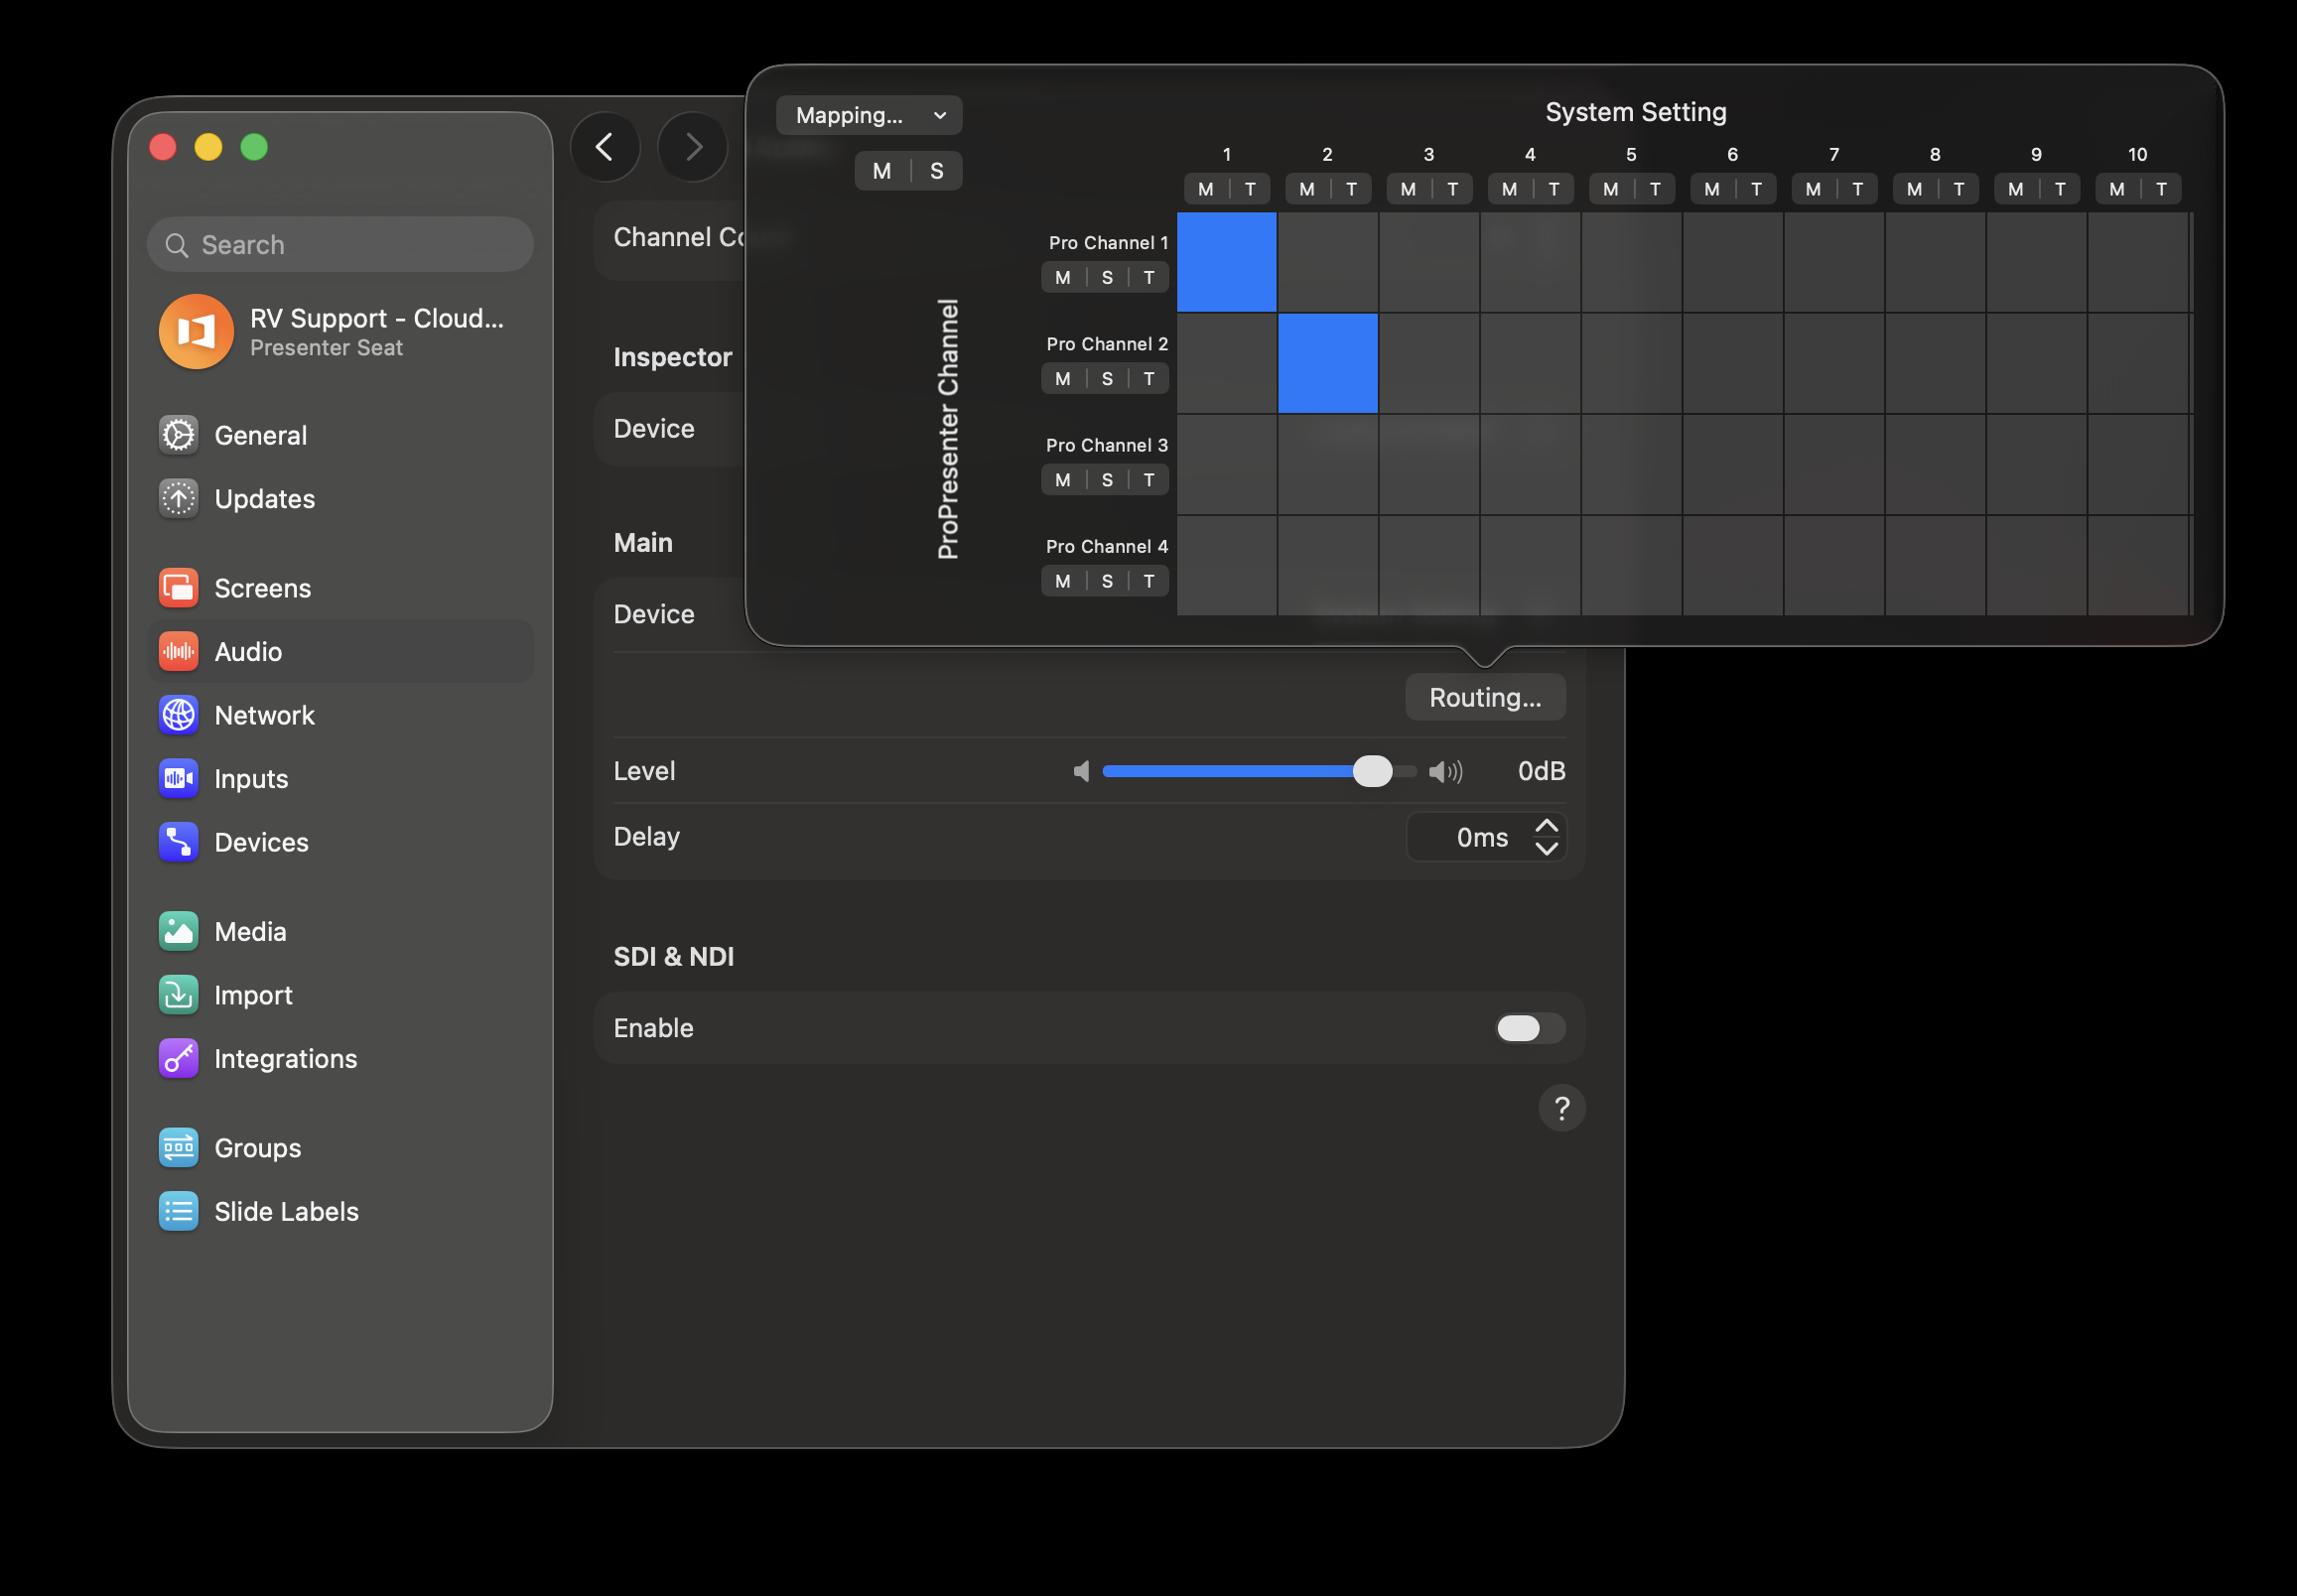Go forward with the right chevron
Viewport: 2297px width, 1596px height.
pyautogui.click(x=693, y=147)
